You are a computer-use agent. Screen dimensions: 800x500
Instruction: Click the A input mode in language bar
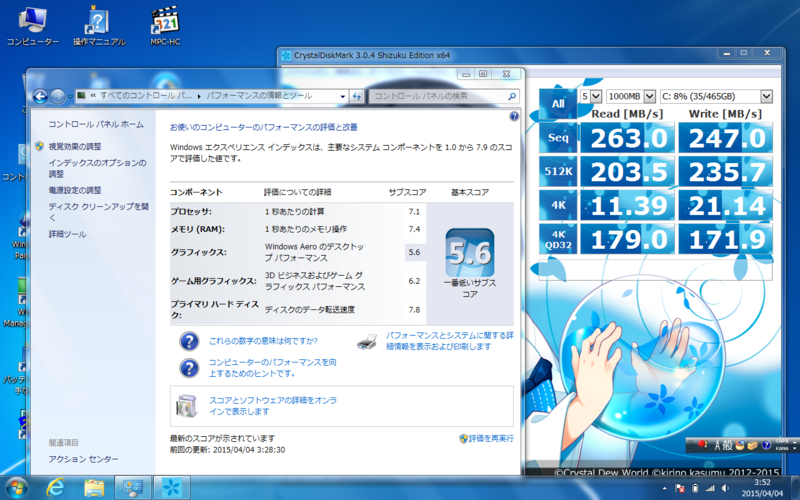click(716, 445)
